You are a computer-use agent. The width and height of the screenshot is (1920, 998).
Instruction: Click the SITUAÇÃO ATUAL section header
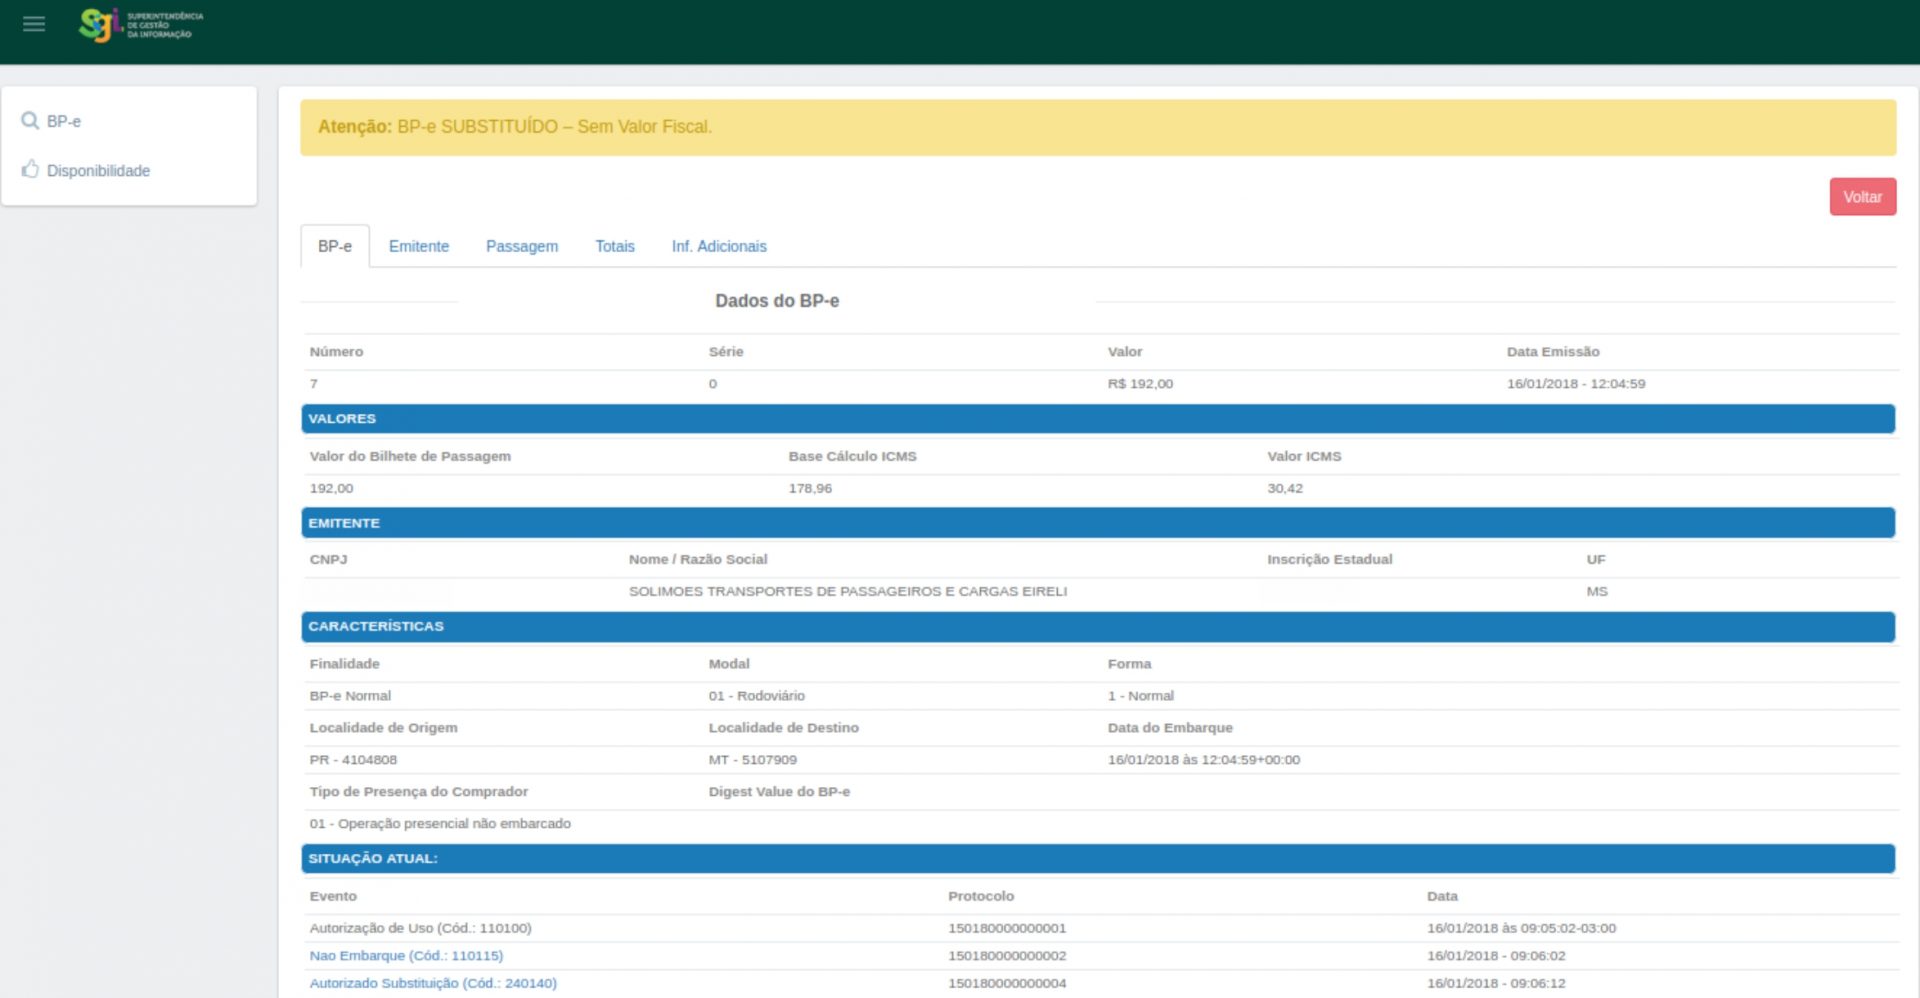pos(1097,859)
